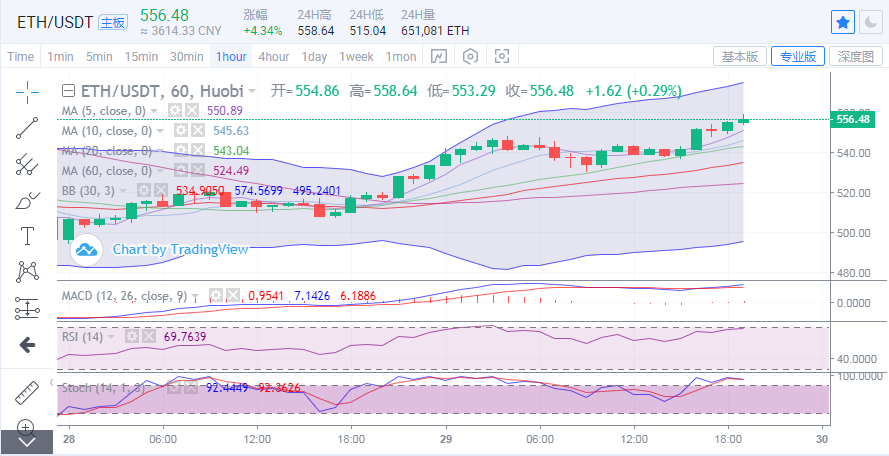The image size is (889, 456).
Task: Click the 主板 main board badge
Action: [x=113, y=22]
